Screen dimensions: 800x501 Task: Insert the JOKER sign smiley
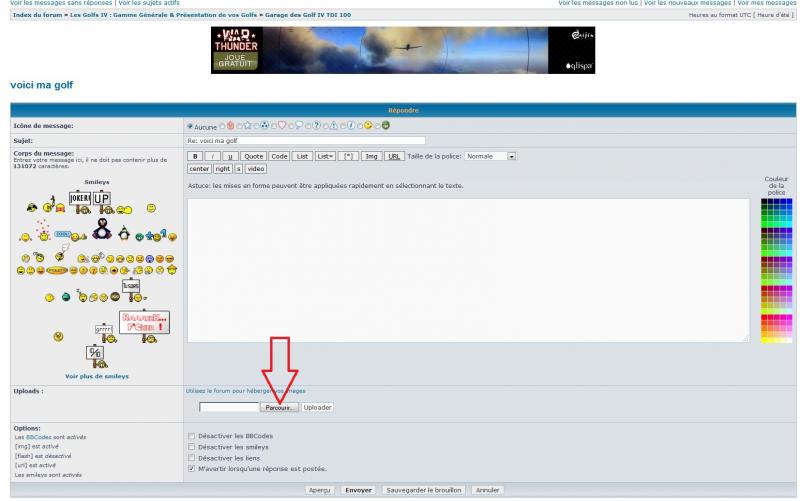80,203
